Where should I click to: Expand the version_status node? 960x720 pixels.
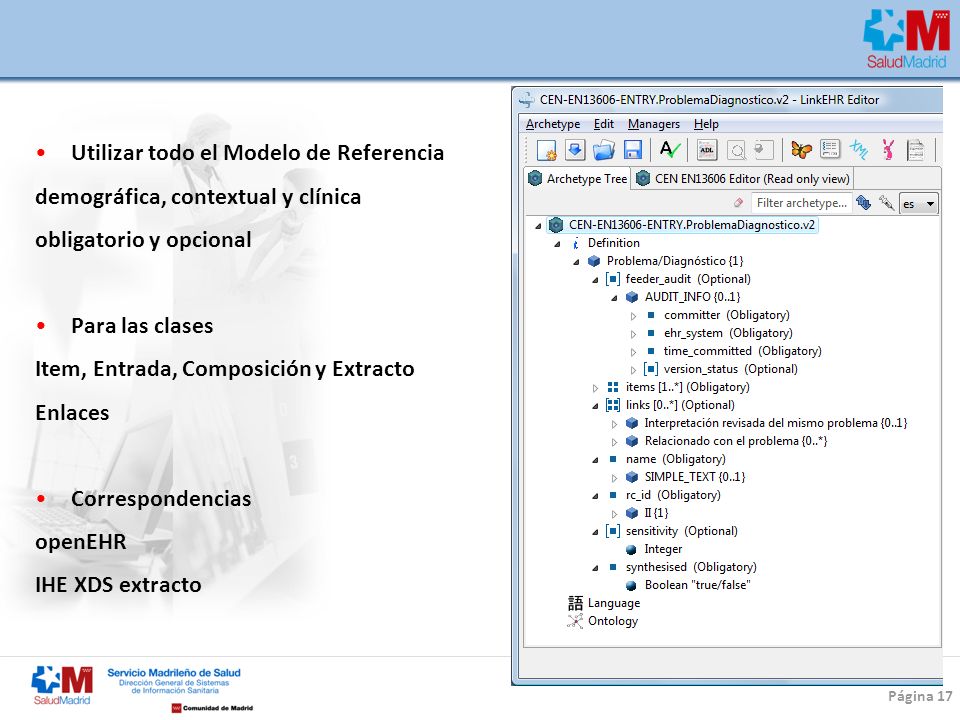click(x=634, y=370)
